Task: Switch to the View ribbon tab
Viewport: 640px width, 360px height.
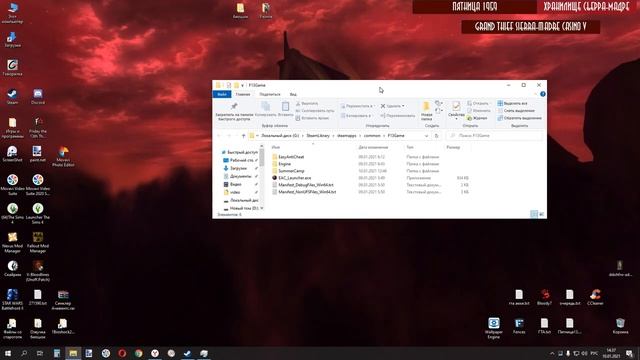Action: point(293,94)
